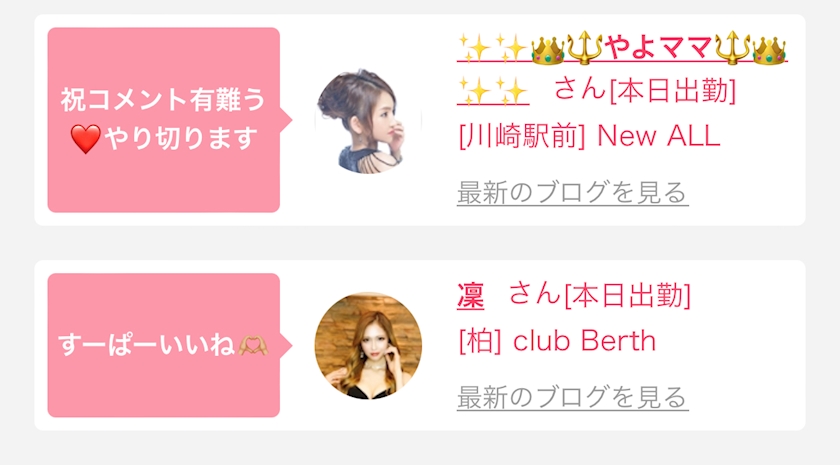Image resolution: width=840 pixels, height=465 pixels.
Task: Click the [川崎駅前] New ALL shop text
Action: 589,136
